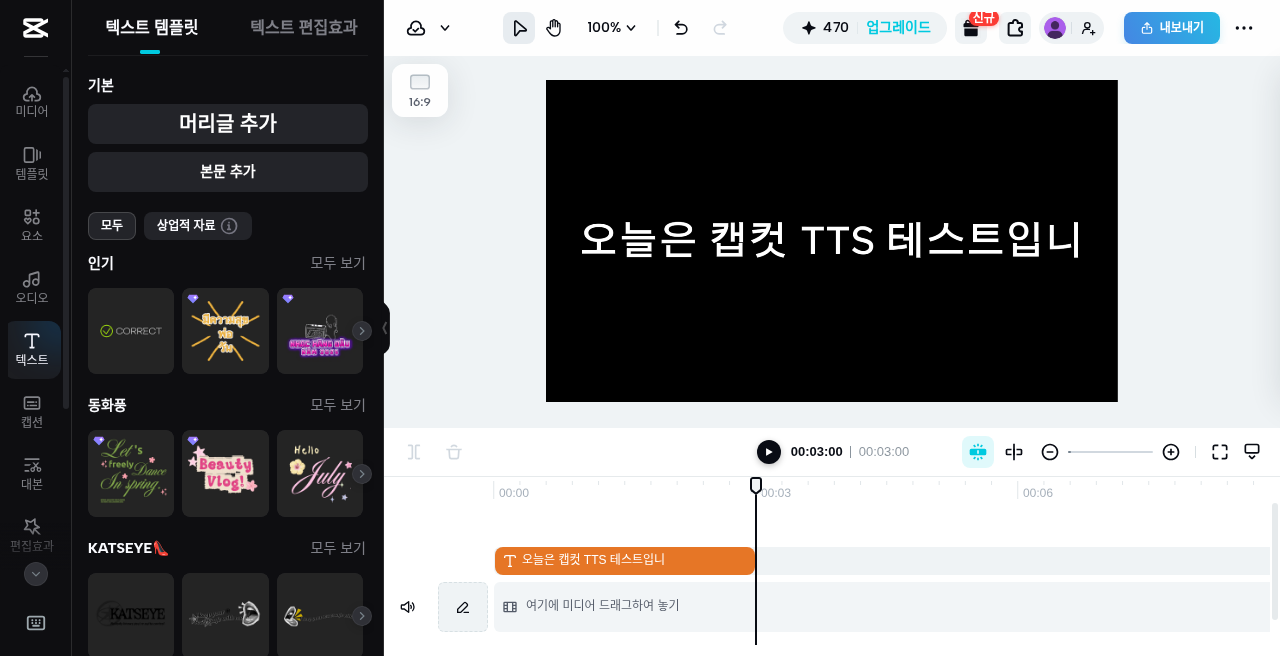Open 모두 보기 for KATSEYE section
The image size is (1280, 656).
(338, 548)
